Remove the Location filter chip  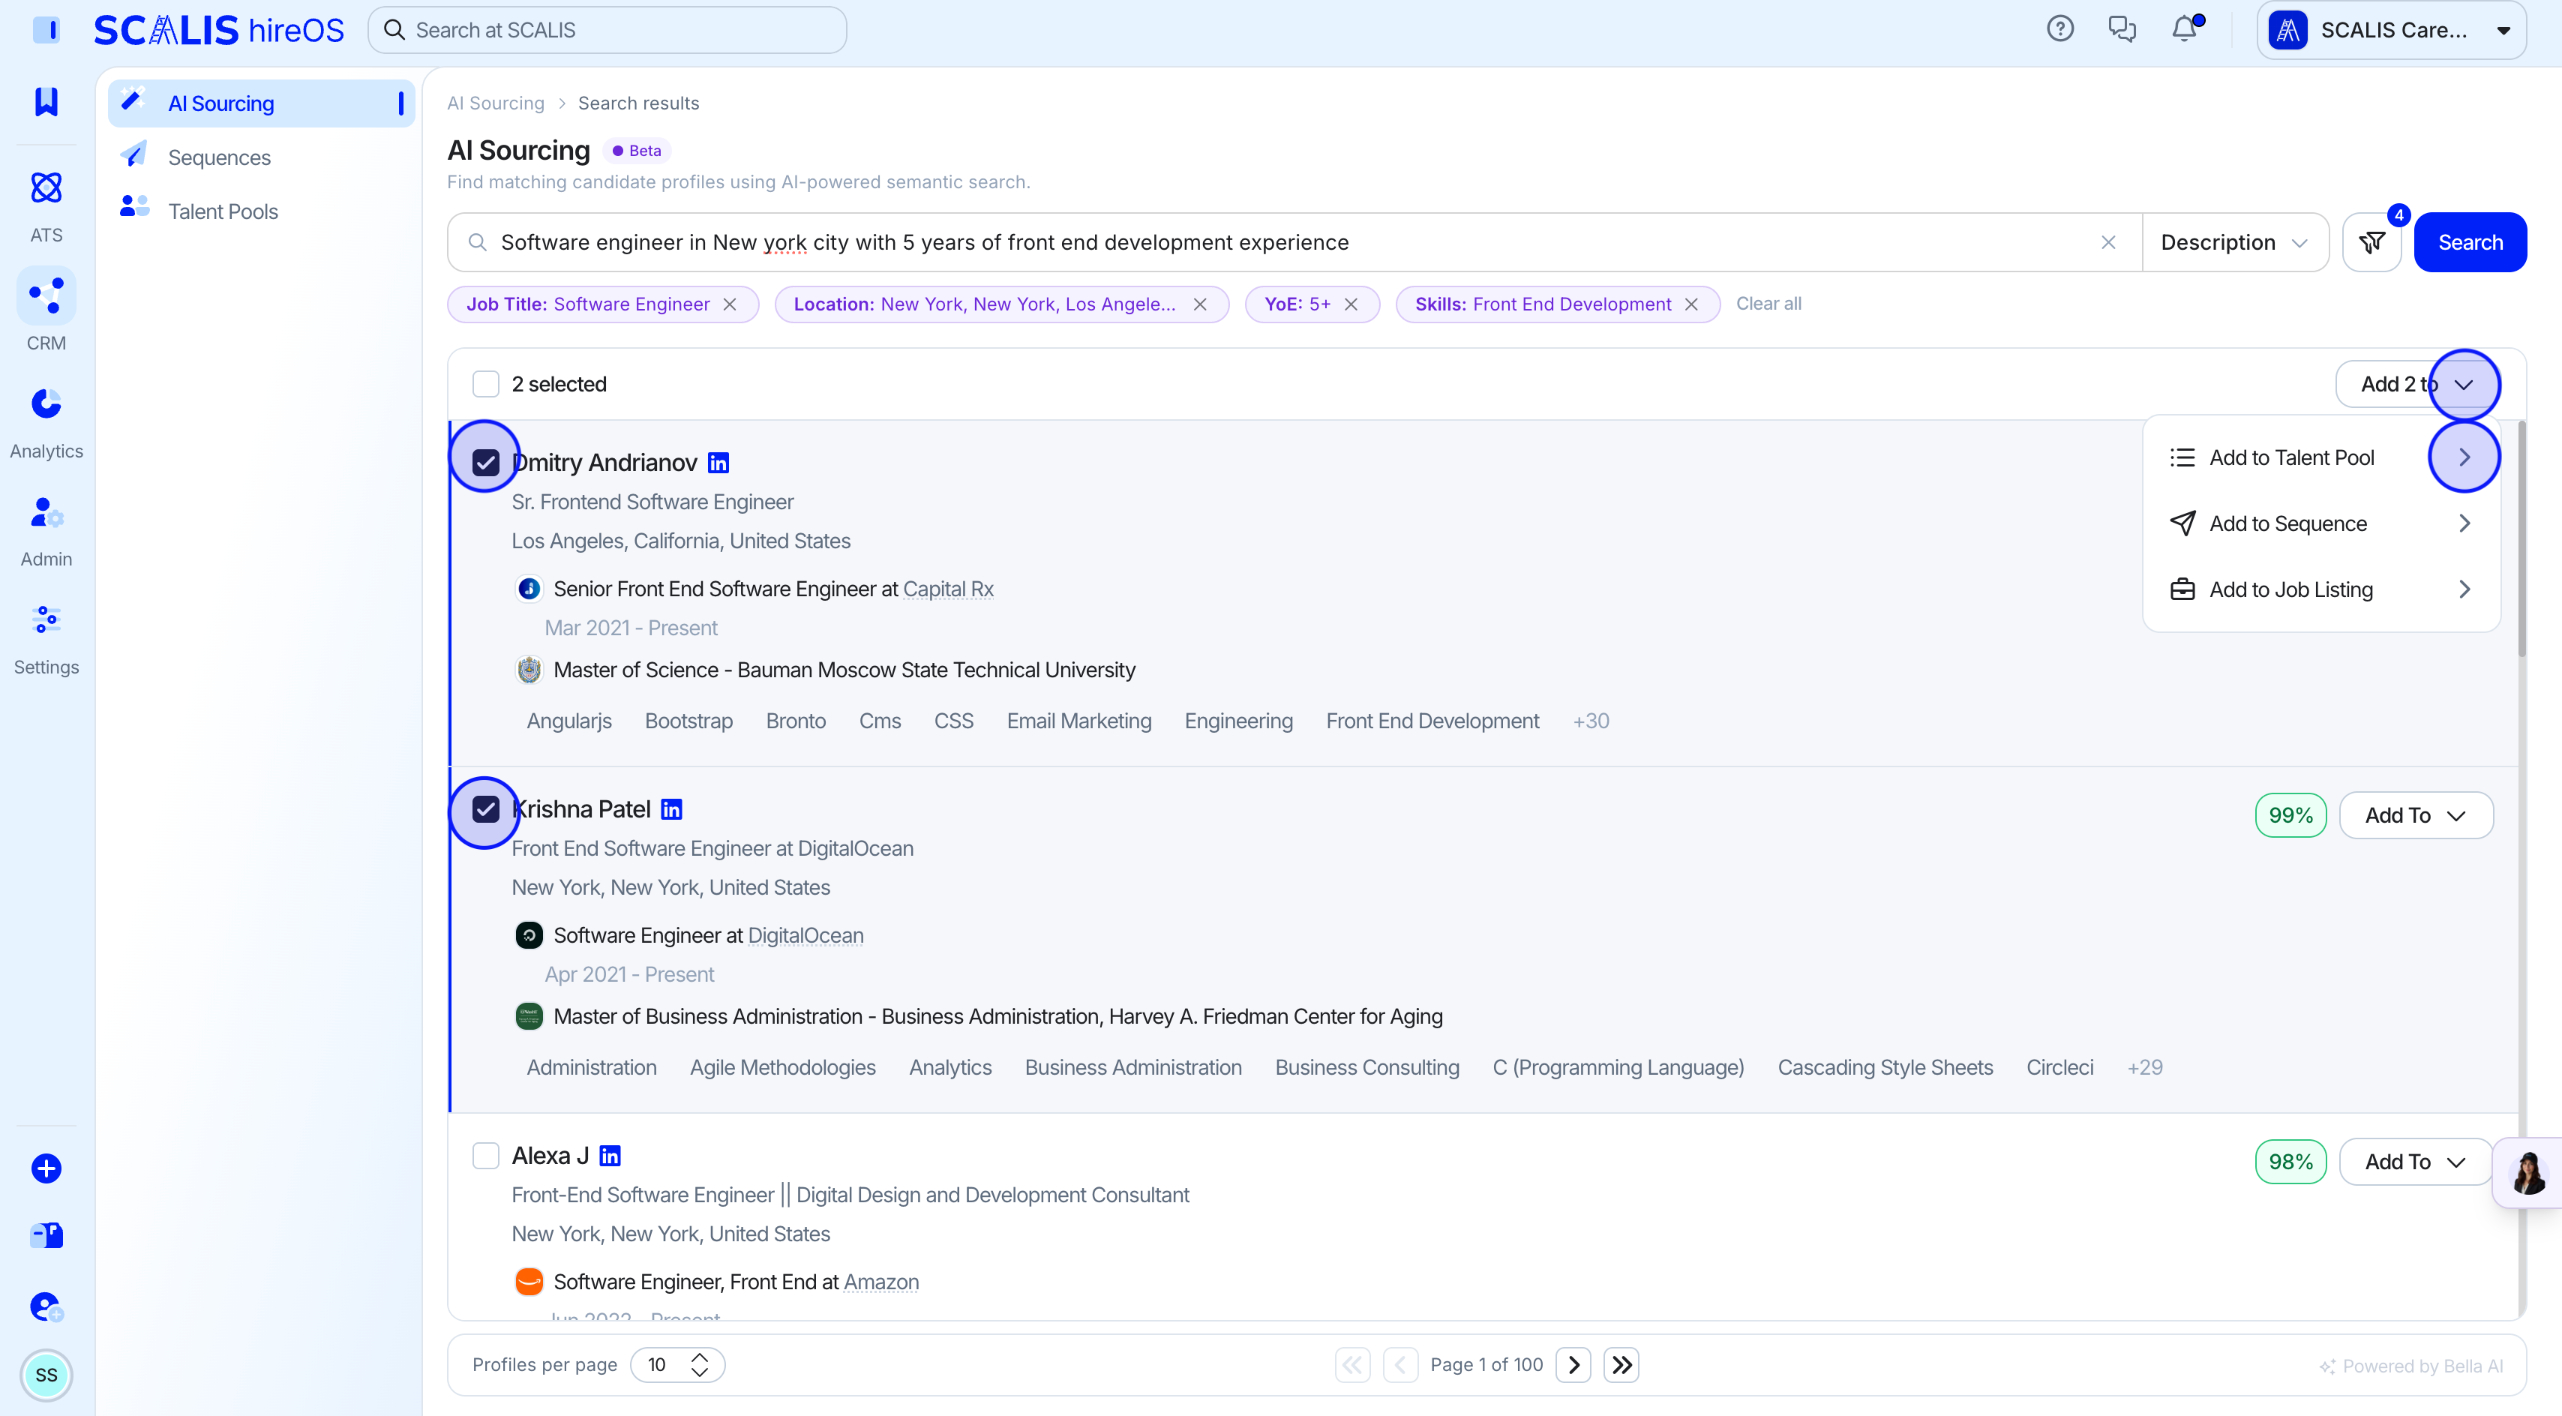1200,304
